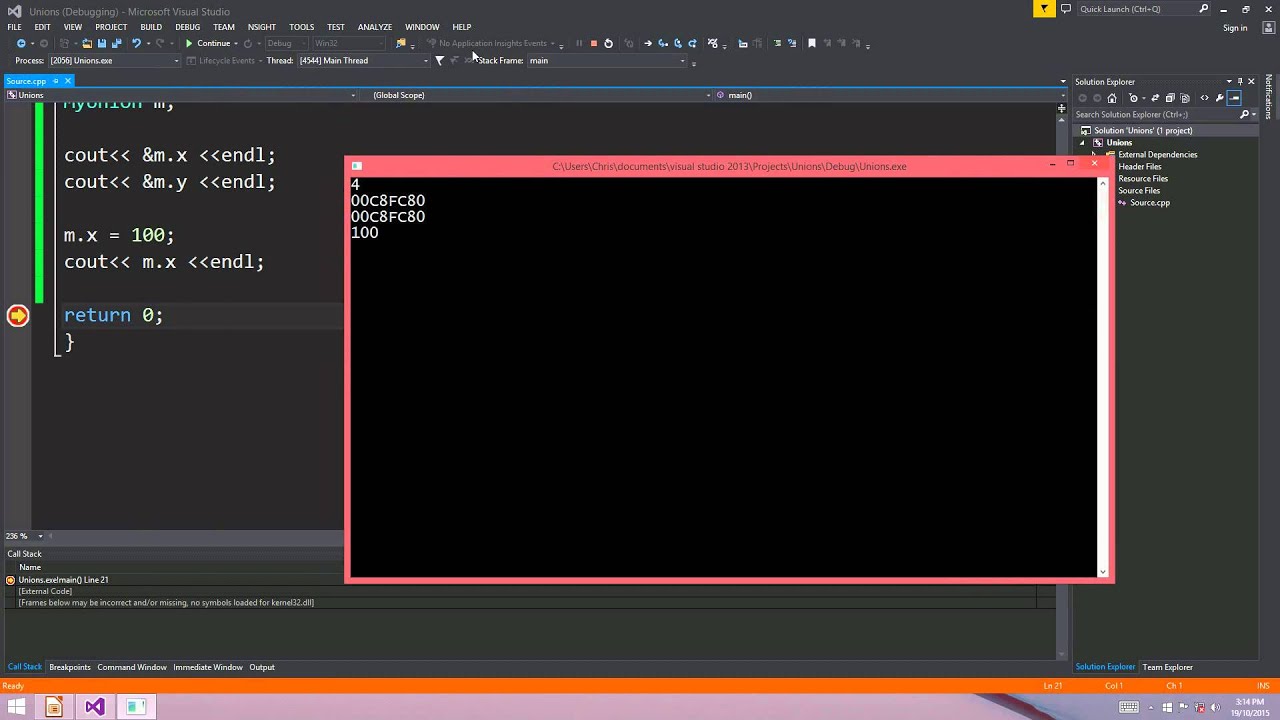1280x720 pixels.
Task: Toggle Show All Files in Solution Explorer
Action: tap(1185, 98)
